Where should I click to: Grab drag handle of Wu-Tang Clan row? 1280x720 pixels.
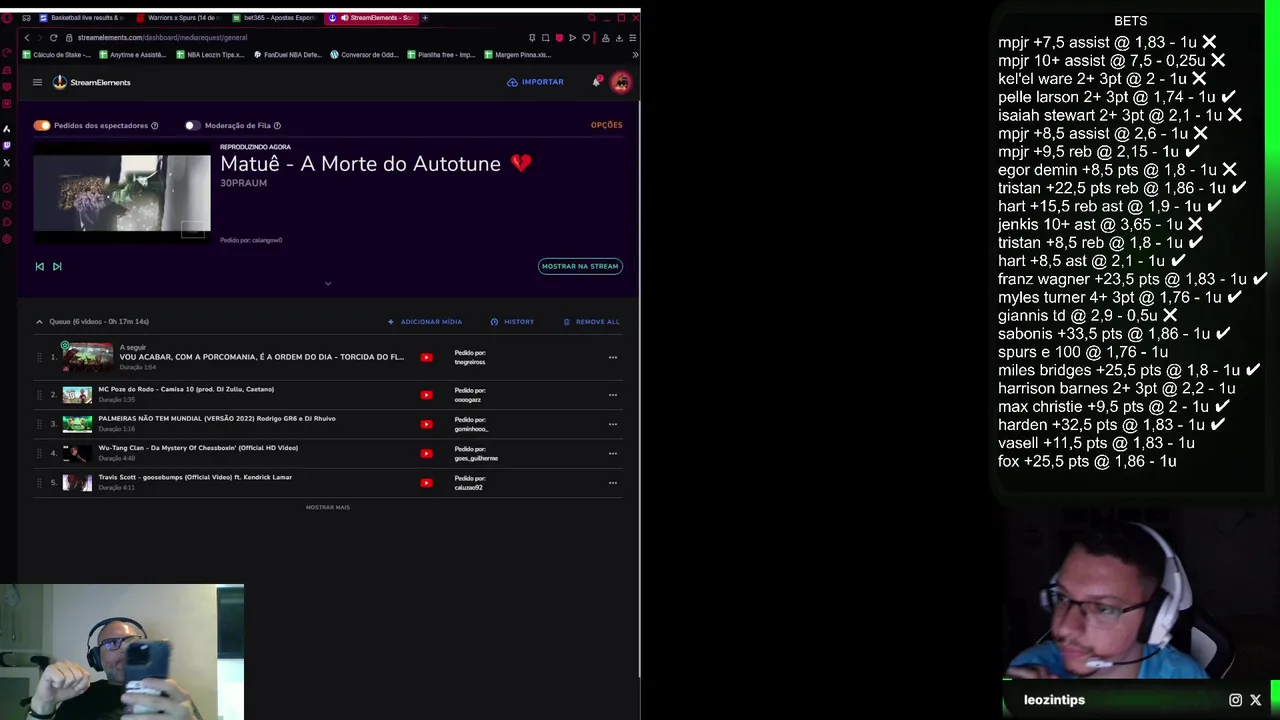pyautogui.click(x=39, y=453)
